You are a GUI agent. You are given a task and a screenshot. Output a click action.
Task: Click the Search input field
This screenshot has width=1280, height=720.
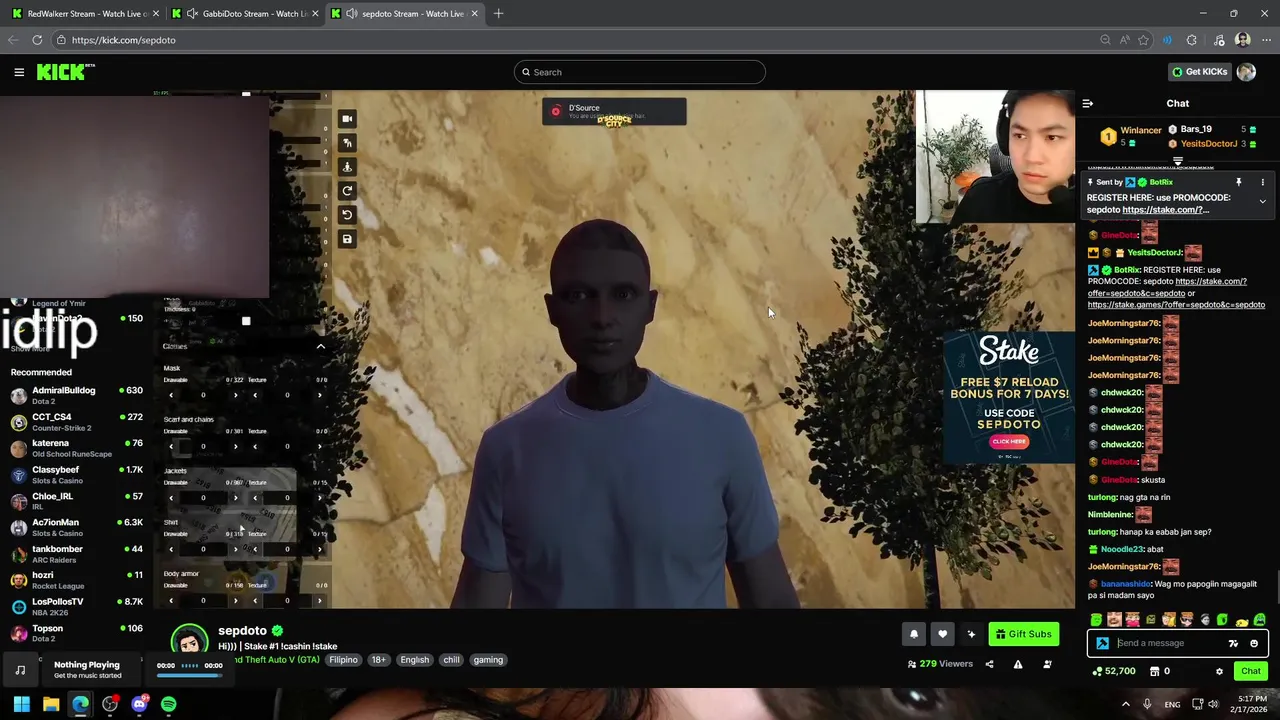coord(640,72)
